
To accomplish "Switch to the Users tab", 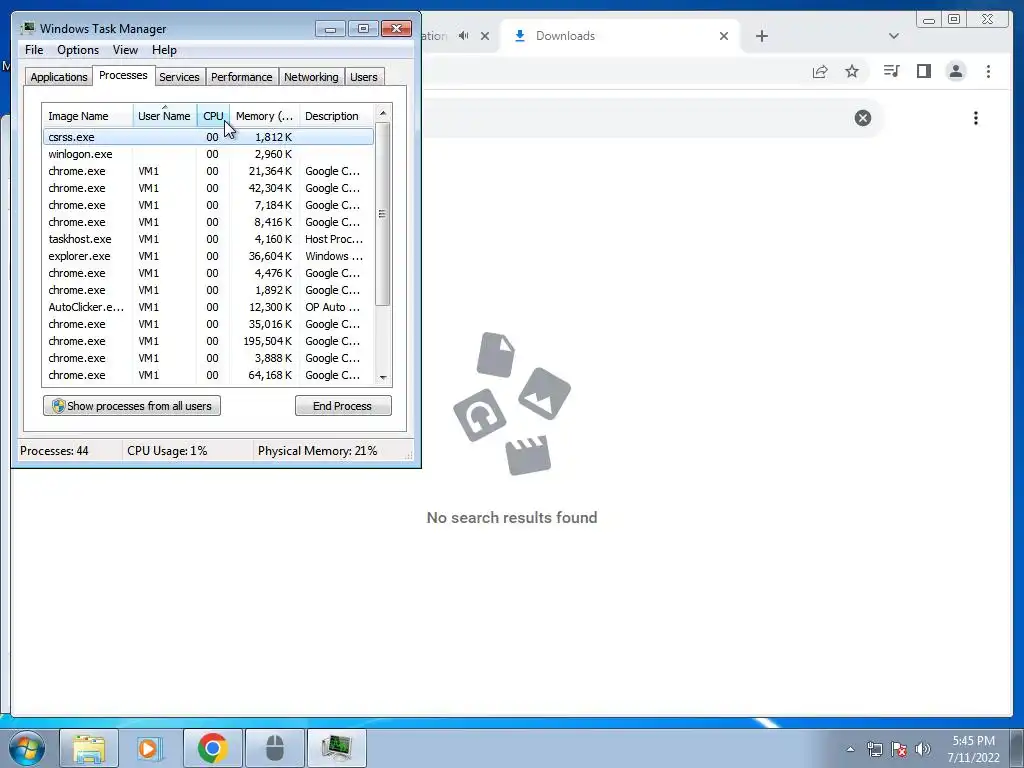I will click(364, 77).
